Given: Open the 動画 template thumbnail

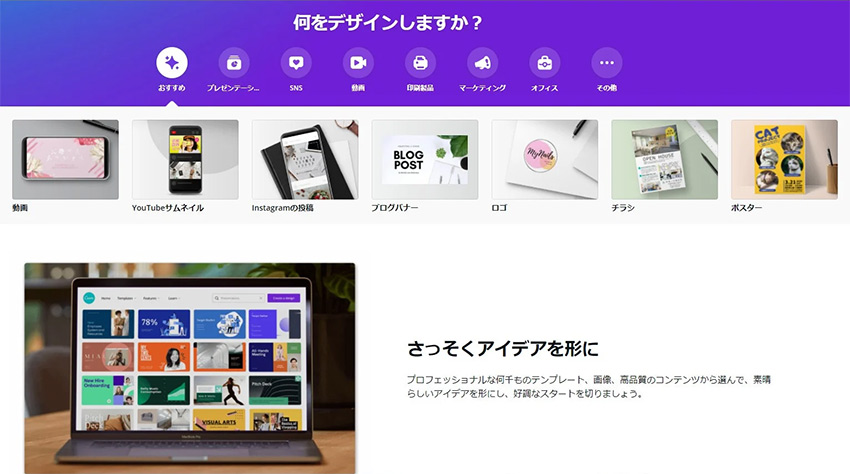Looking at the screenshot, I should (x=66, y=159).
